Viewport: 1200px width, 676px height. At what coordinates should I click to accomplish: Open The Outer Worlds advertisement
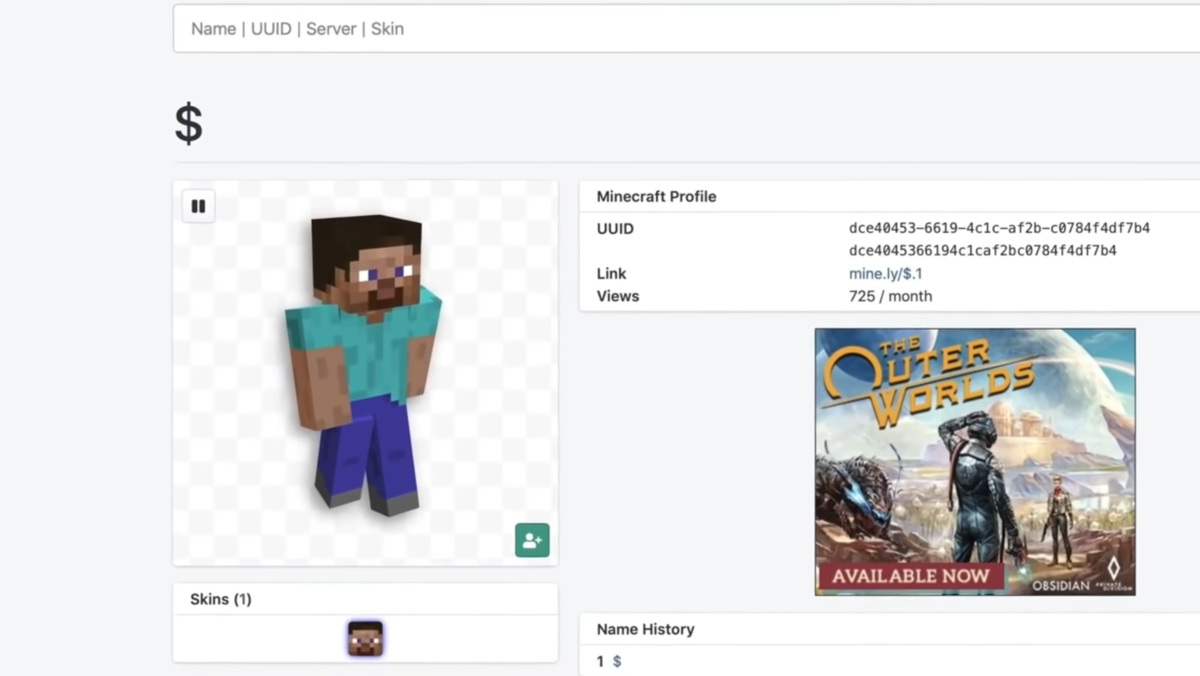(975, 462)
